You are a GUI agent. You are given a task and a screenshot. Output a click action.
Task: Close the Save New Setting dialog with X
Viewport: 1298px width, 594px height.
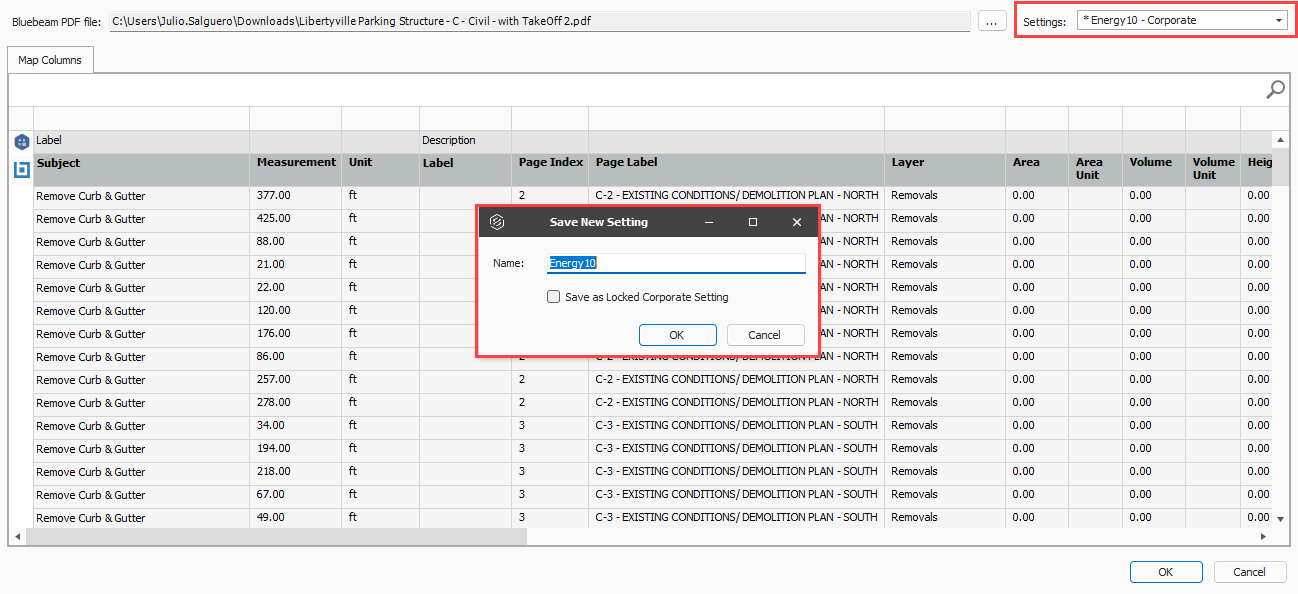pyautogui.click(x=797, y=222)
